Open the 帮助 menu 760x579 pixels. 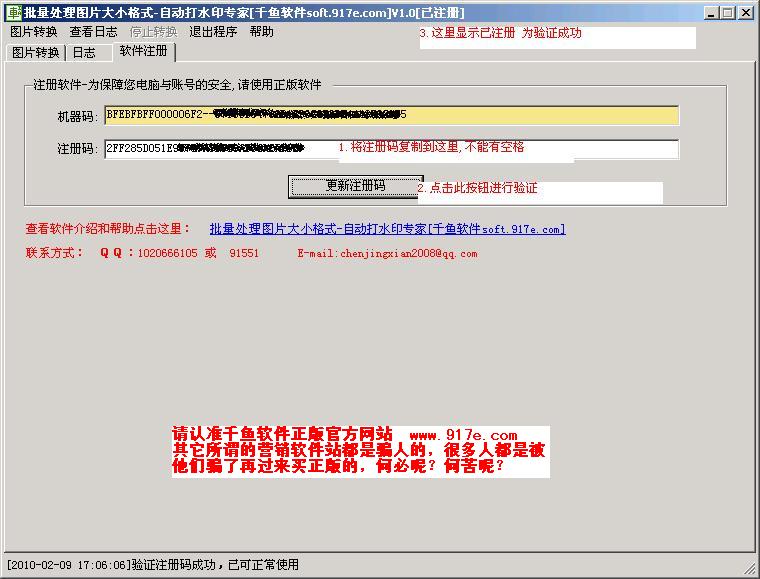(261, 32)
